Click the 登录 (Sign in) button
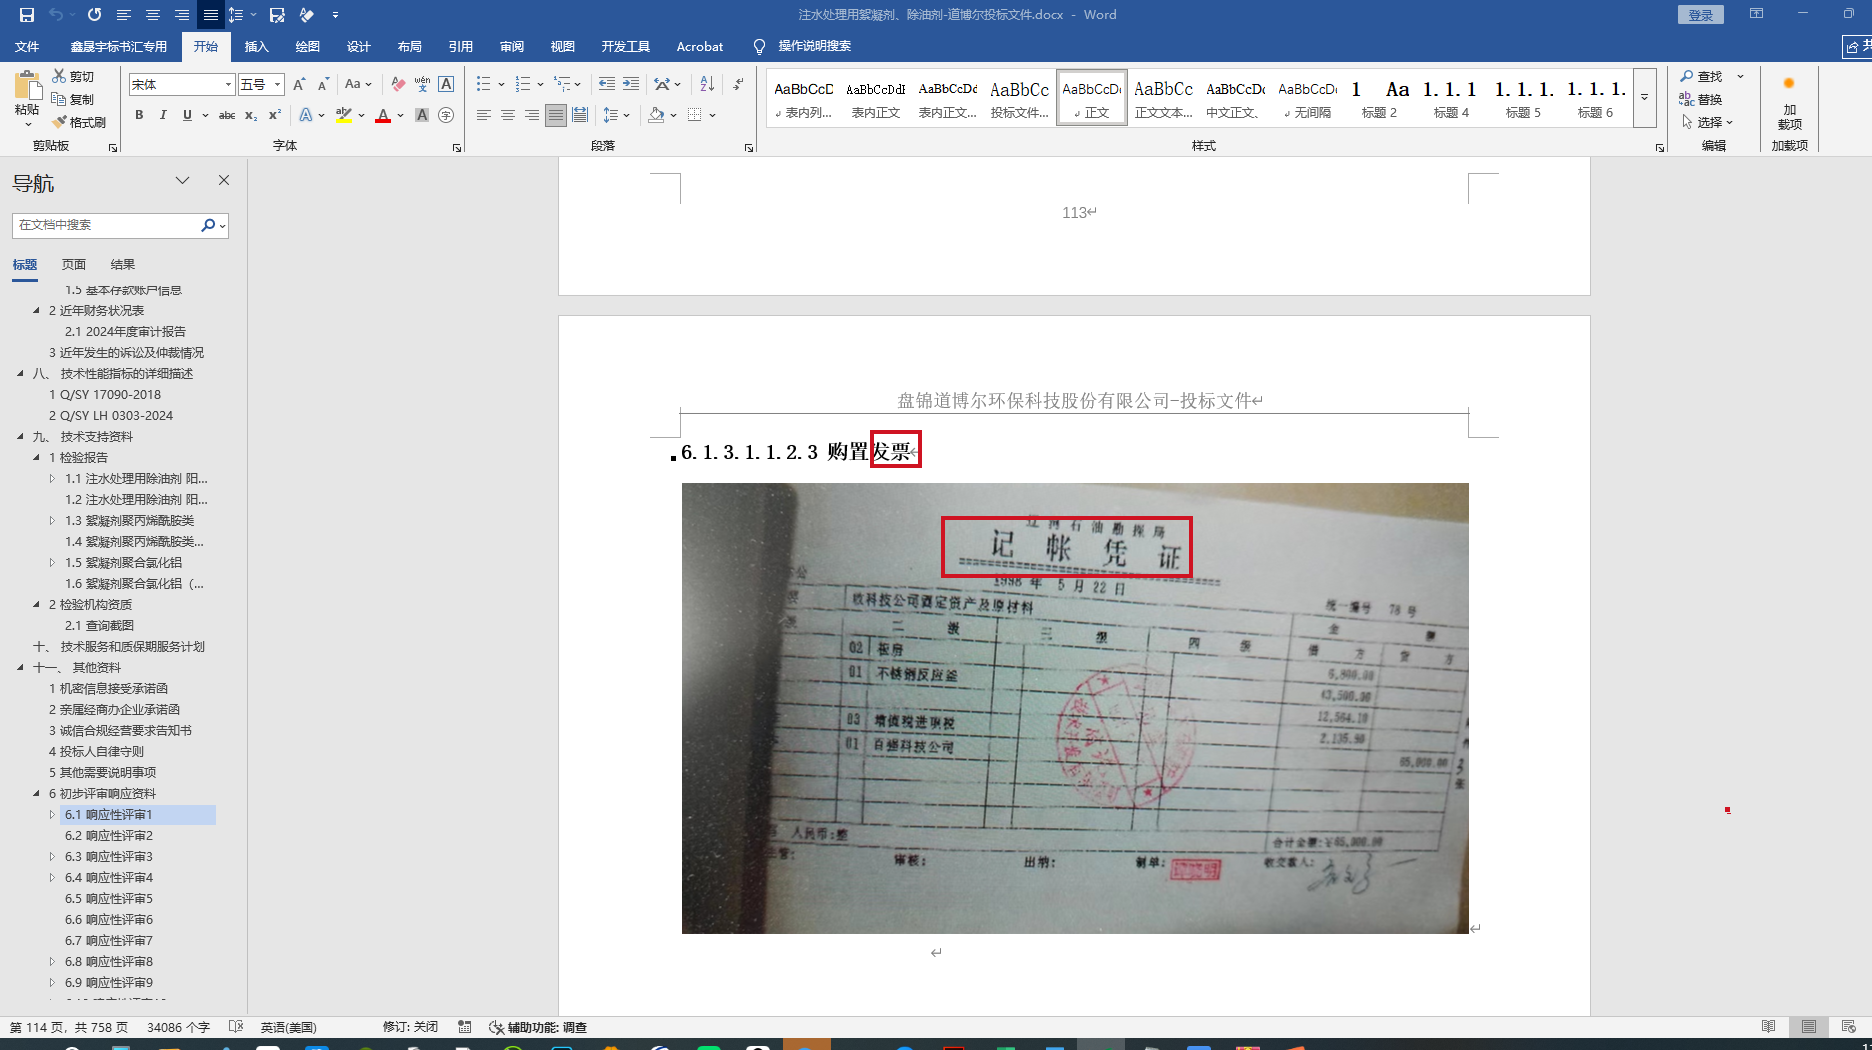Viewport: 1872px width, 1050px height. coord(1701,15)
